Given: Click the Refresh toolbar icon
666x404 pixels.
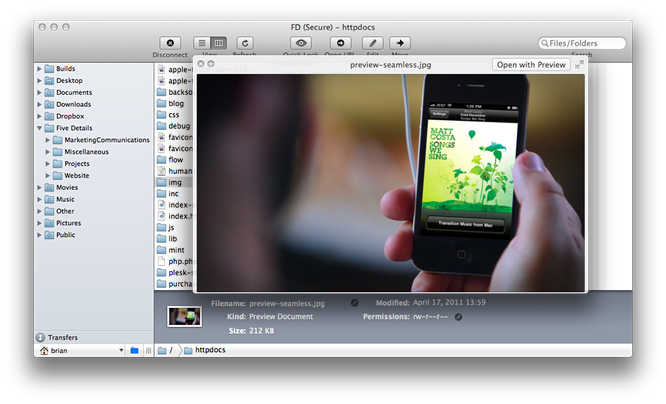Looking at the screenshot, I should coord(244,43).
